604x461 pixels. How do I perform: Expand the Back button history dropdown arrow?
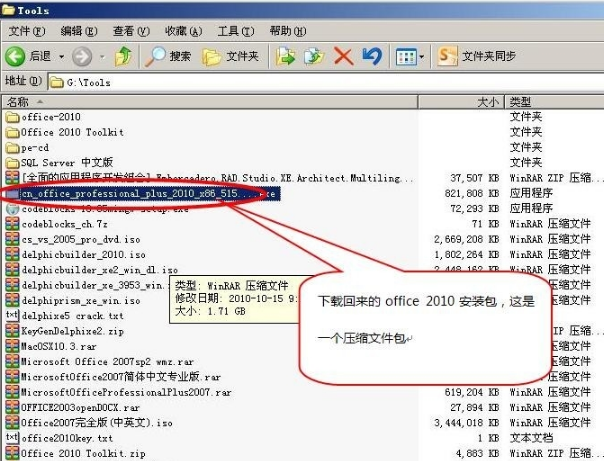click(60, 56)
